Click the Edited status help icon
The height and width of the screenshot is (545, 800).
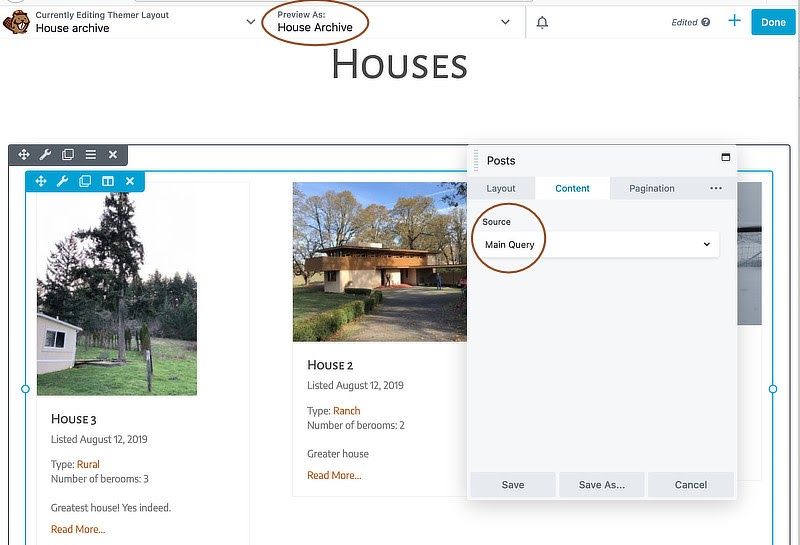pos(705,22)
